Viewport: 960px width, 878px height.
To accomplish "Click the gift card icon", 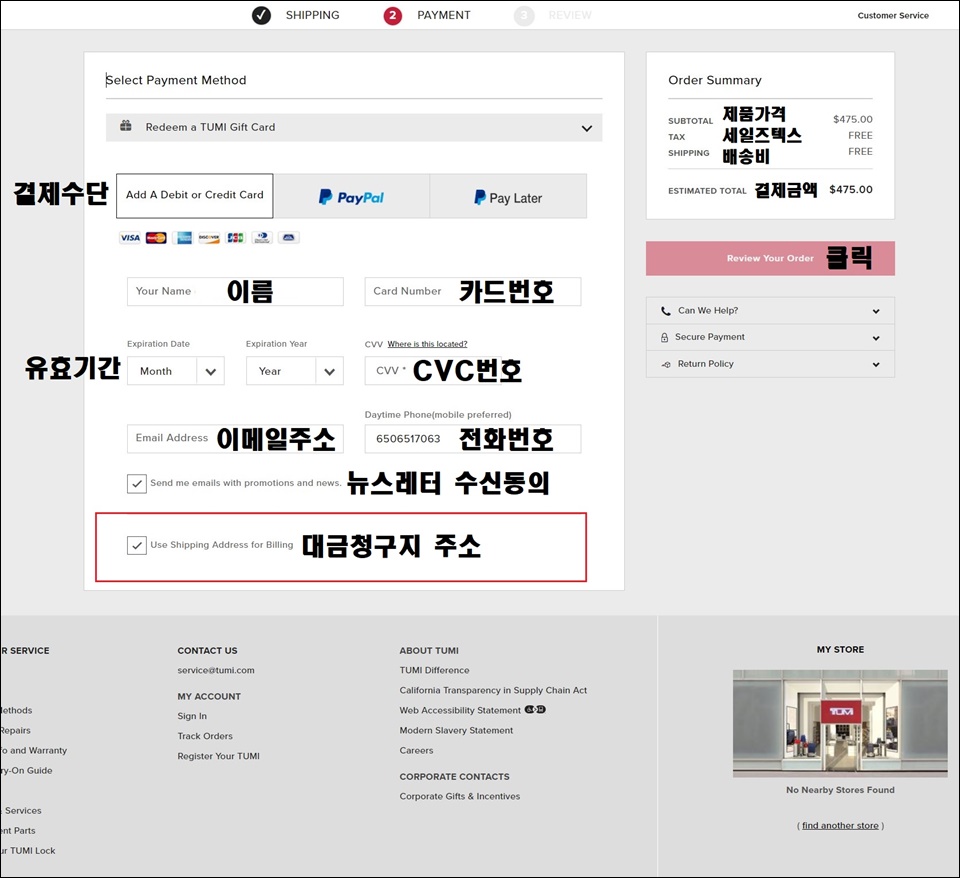I will pyautogui.click(x=126, y=126).
